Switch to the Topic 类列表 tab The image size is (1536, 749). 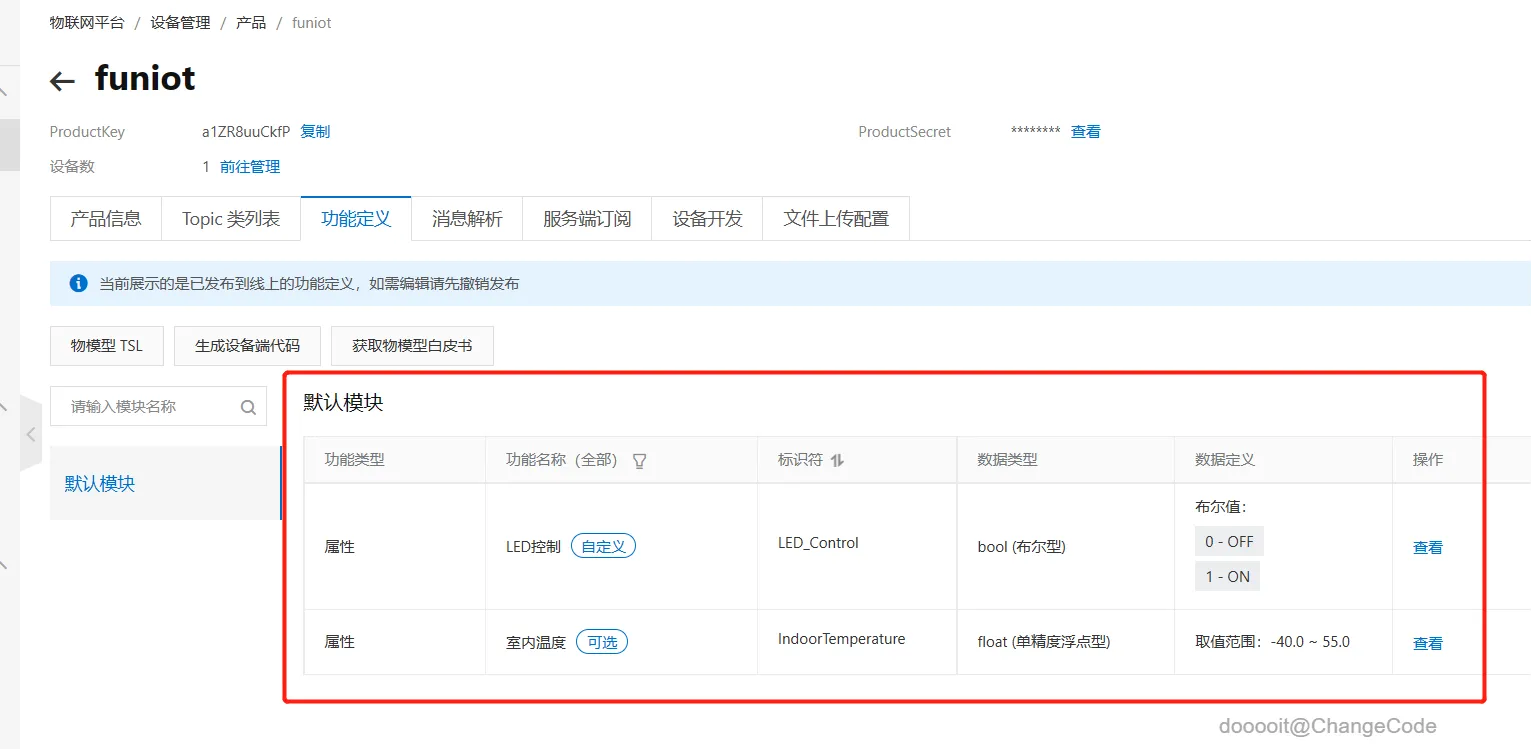point(231,219)
